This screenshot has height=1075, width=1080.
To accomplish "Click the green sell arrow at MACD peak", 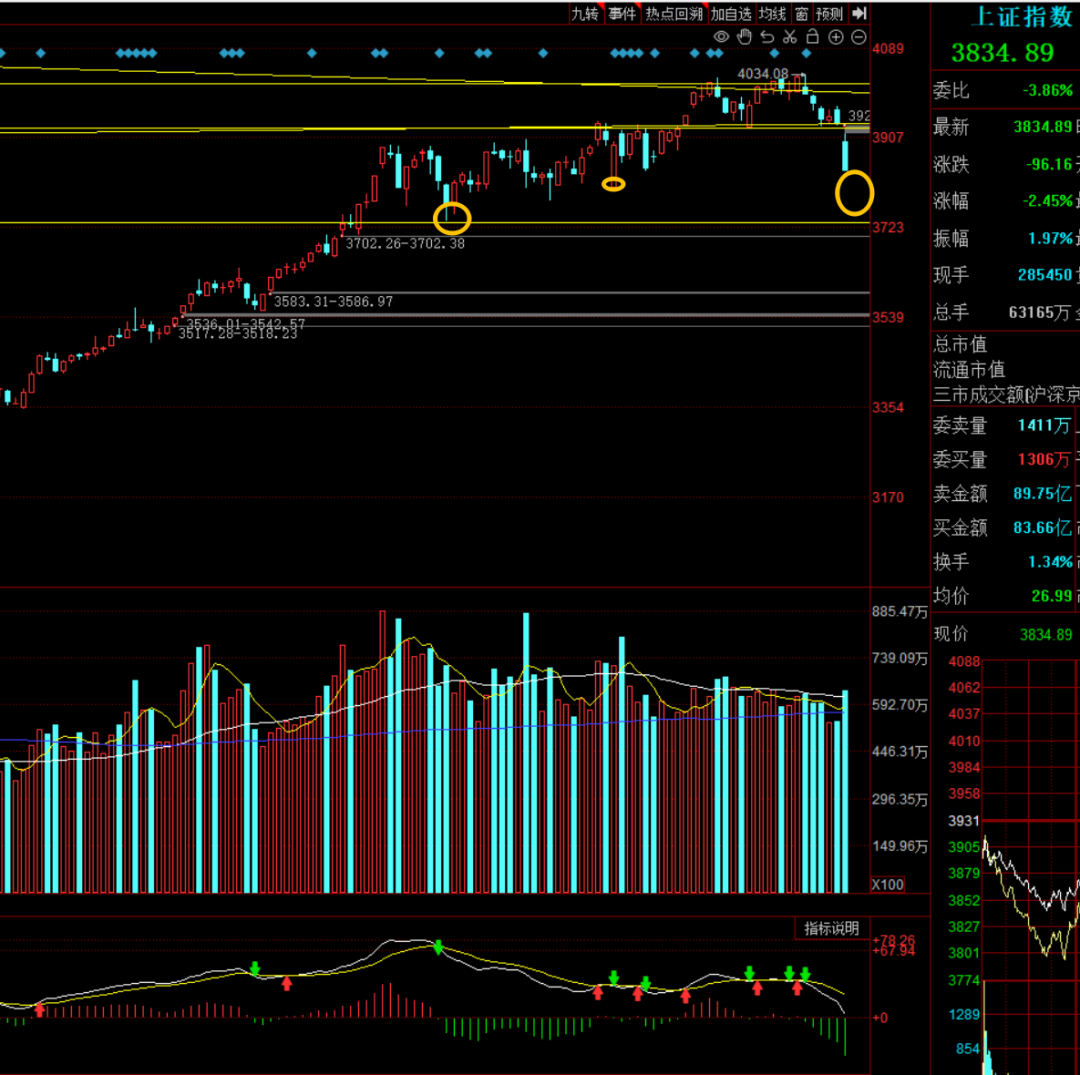I will 437,946.
